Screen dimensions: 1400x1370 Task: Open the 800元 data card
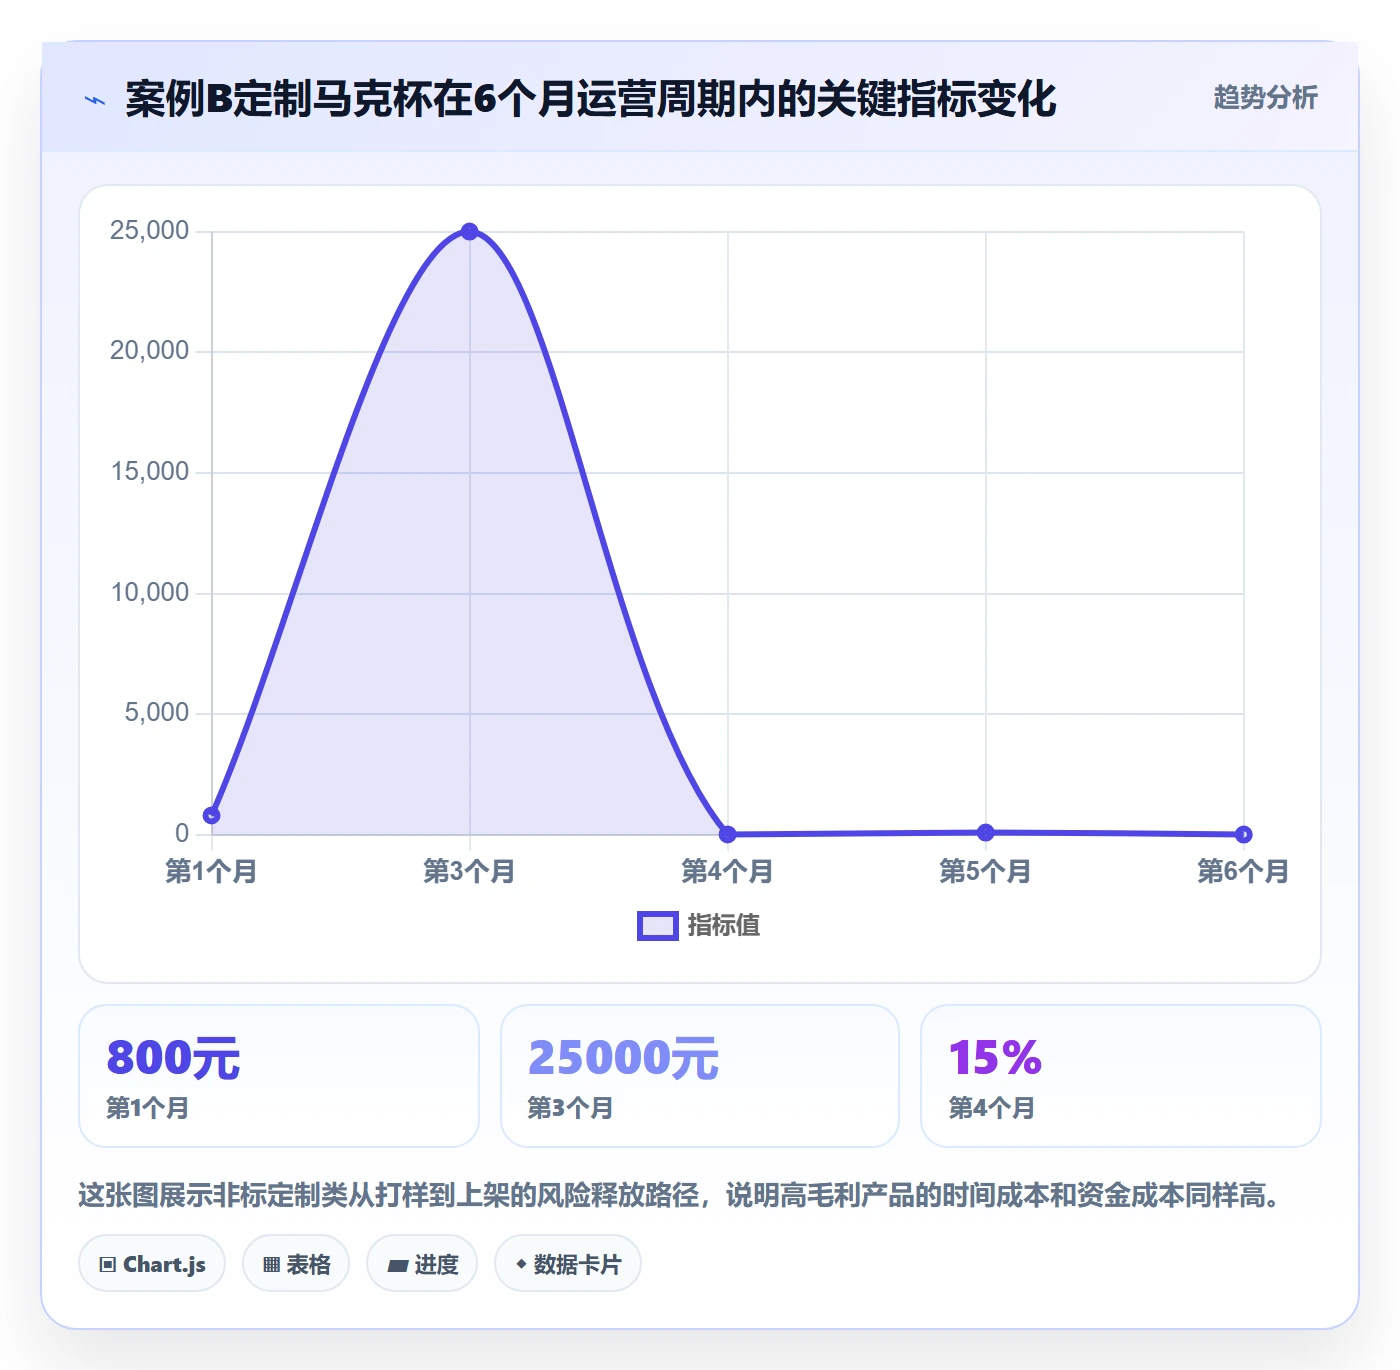coord(279,1076)
